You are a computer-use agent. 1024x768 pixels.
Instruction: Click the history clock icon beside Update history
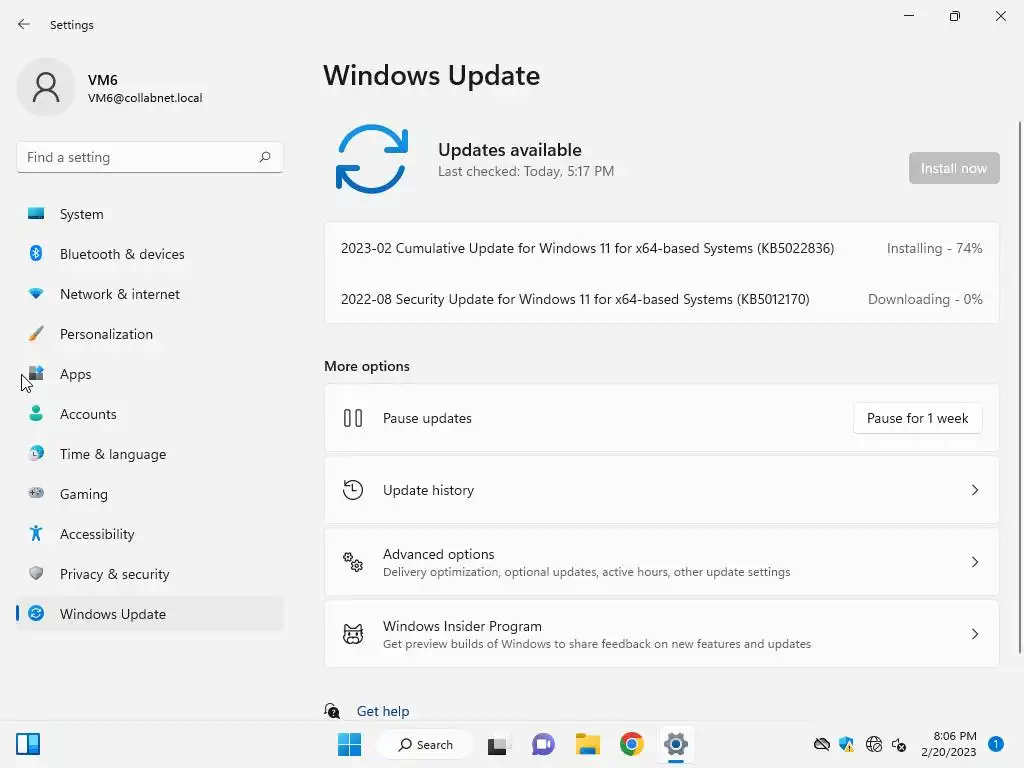353,490
